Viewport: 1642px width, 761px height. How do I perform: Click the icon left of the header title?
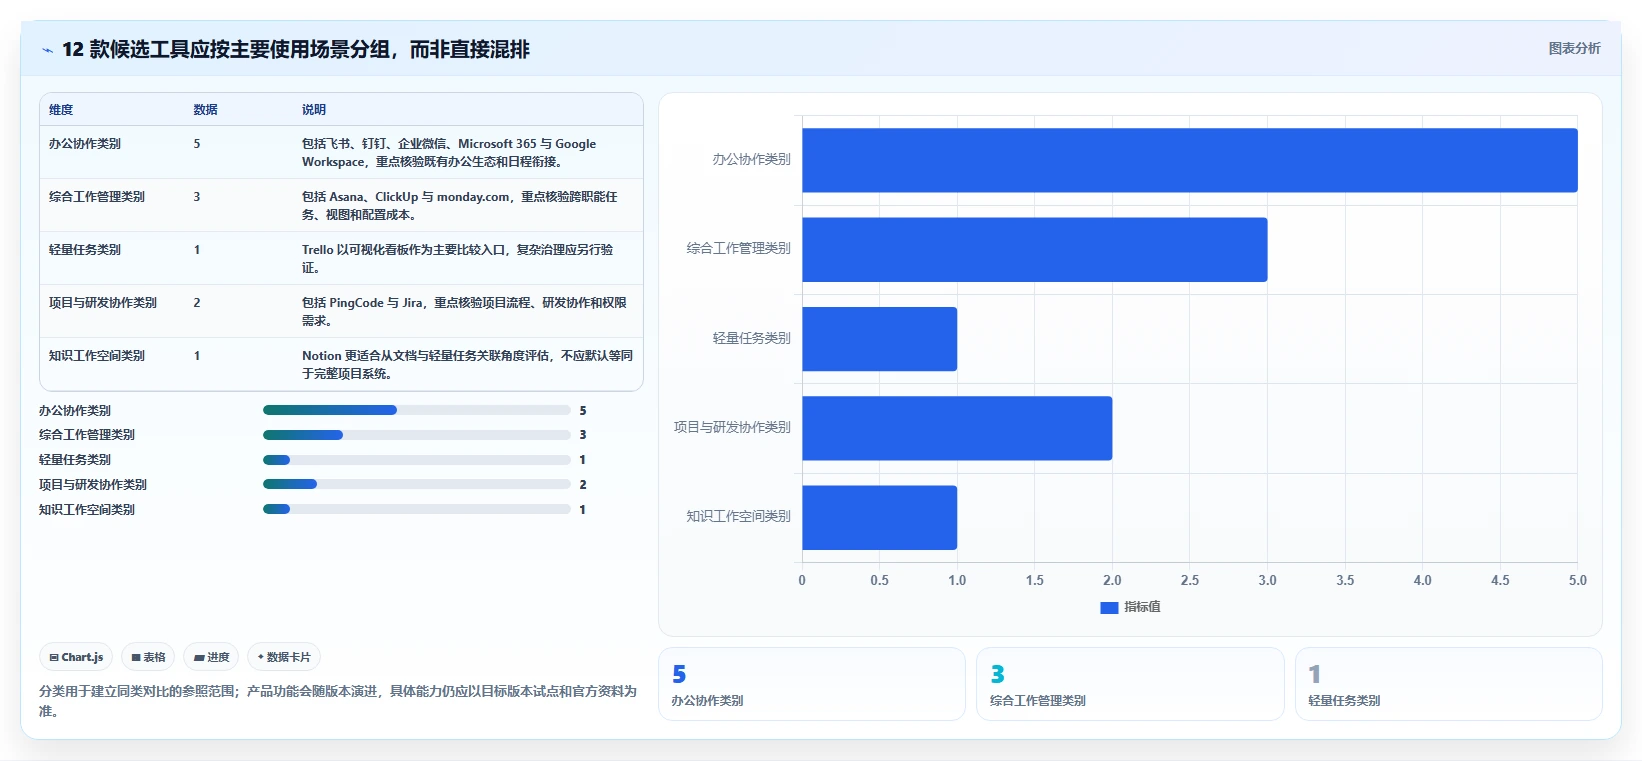[47, 50]
